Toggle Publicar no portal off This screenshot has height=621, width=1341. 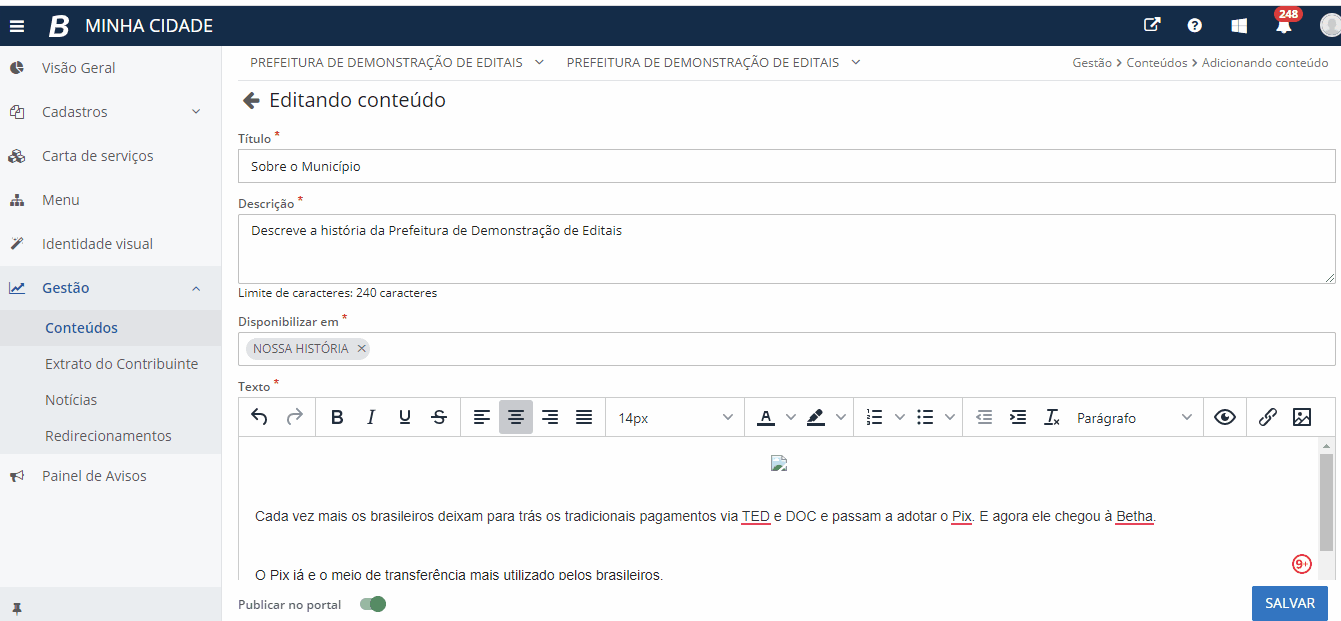(x=372, y=604)
